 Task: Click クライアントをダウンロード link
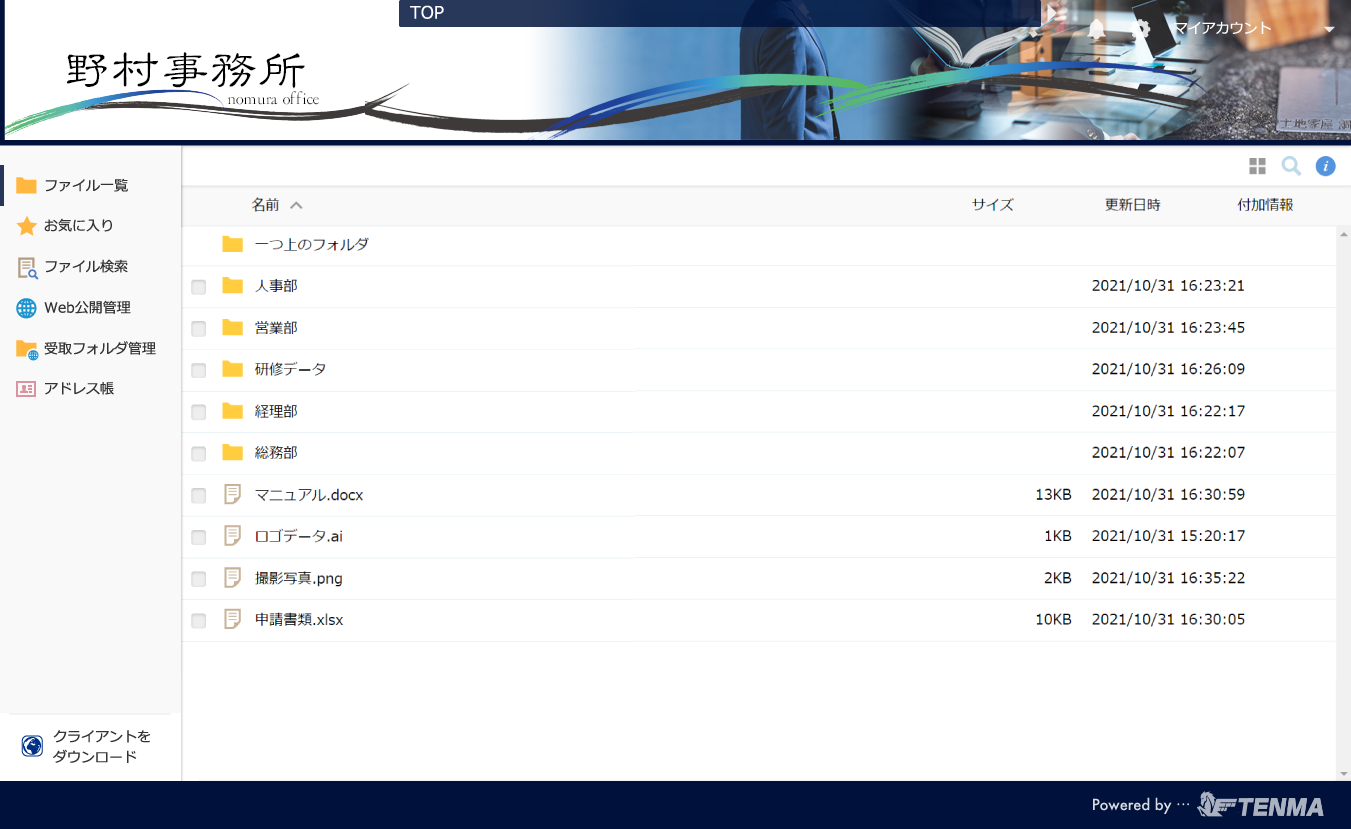(102, 746)
